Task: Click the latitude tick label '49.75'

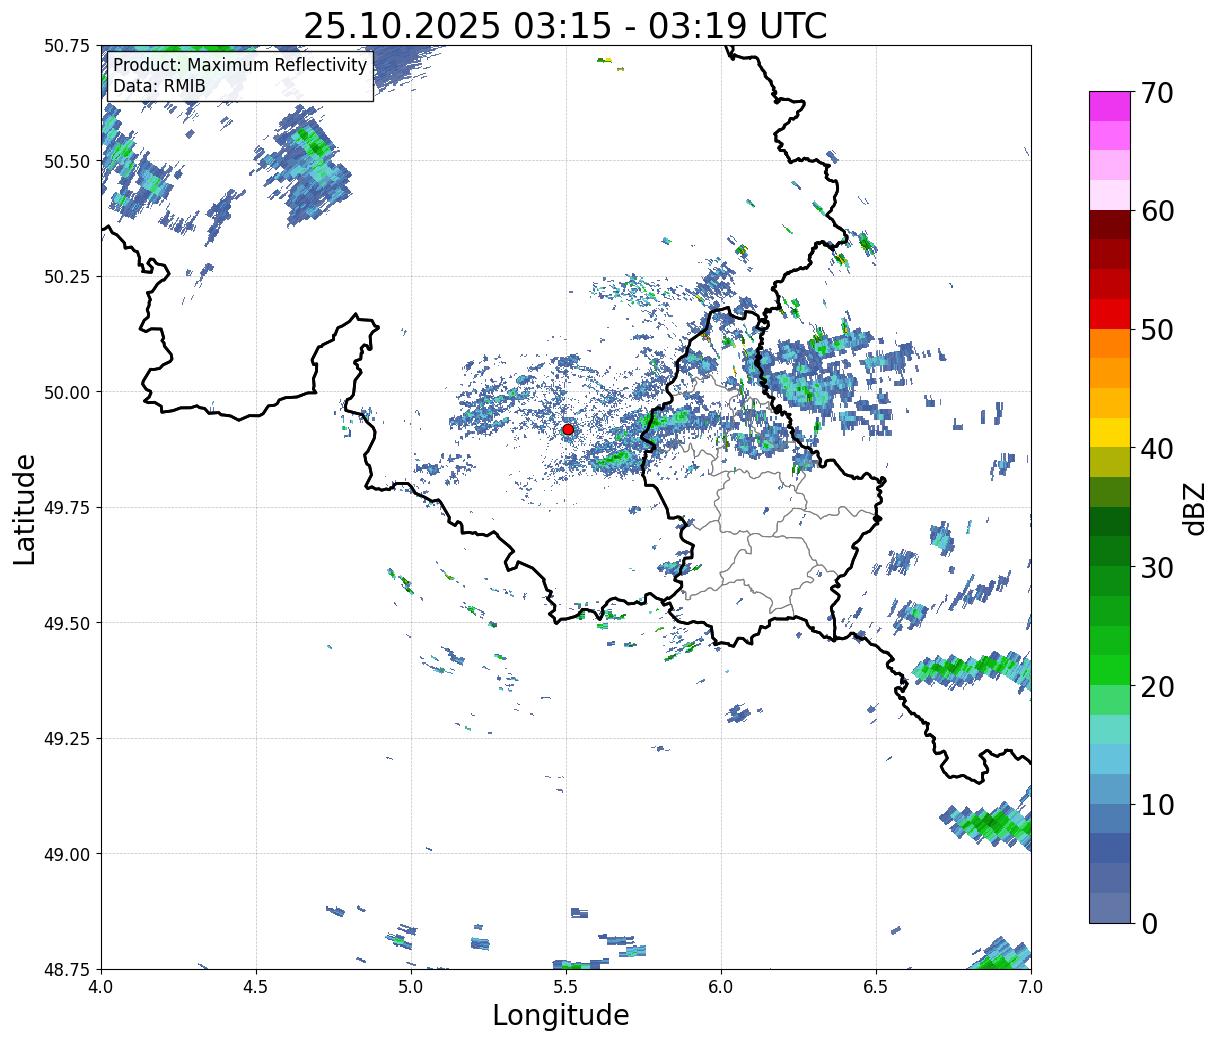Action: coord(67,508)
